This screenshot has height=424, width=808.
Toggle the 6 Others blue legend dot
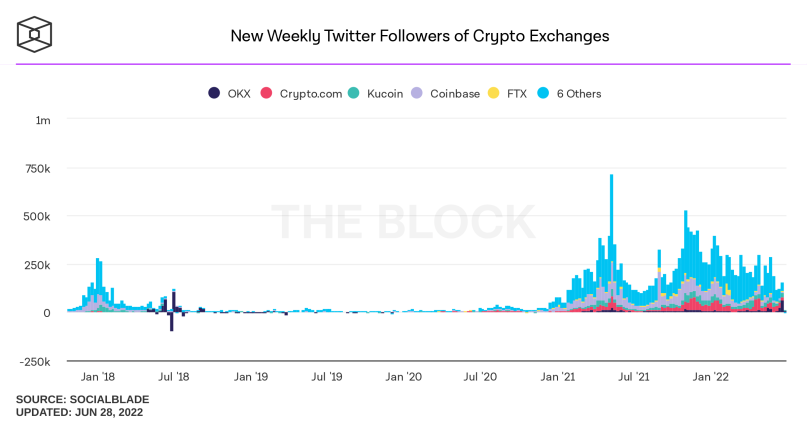click(x=543, y=93)
